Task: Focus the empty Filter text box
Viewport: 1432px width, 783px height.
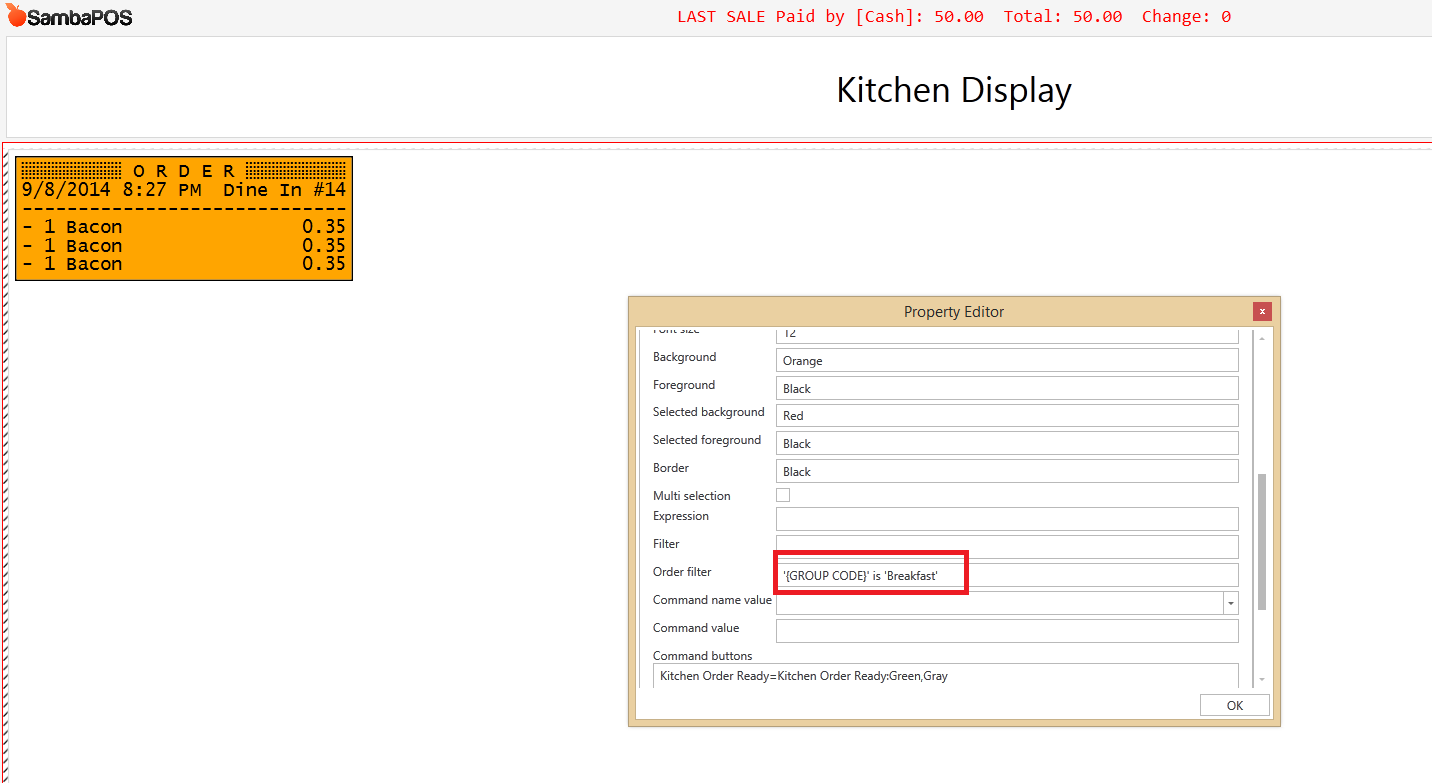Action: pos(1006,546)
